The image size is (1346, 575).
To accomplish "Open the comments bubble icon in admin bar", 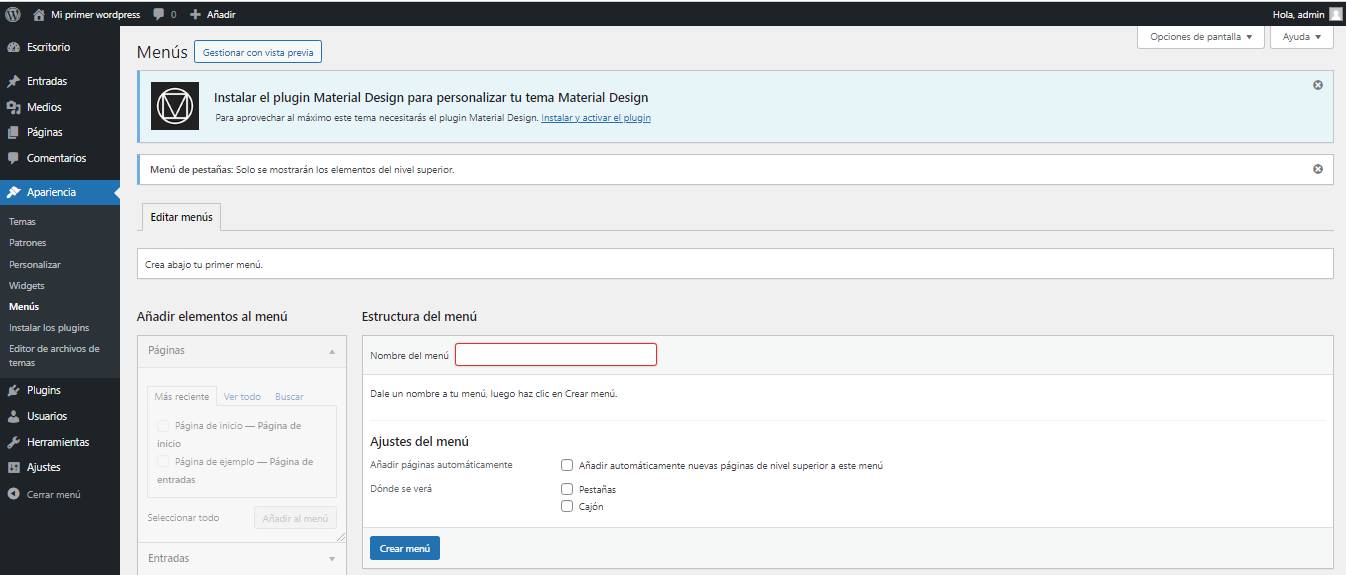I will (x=159, y=14).
